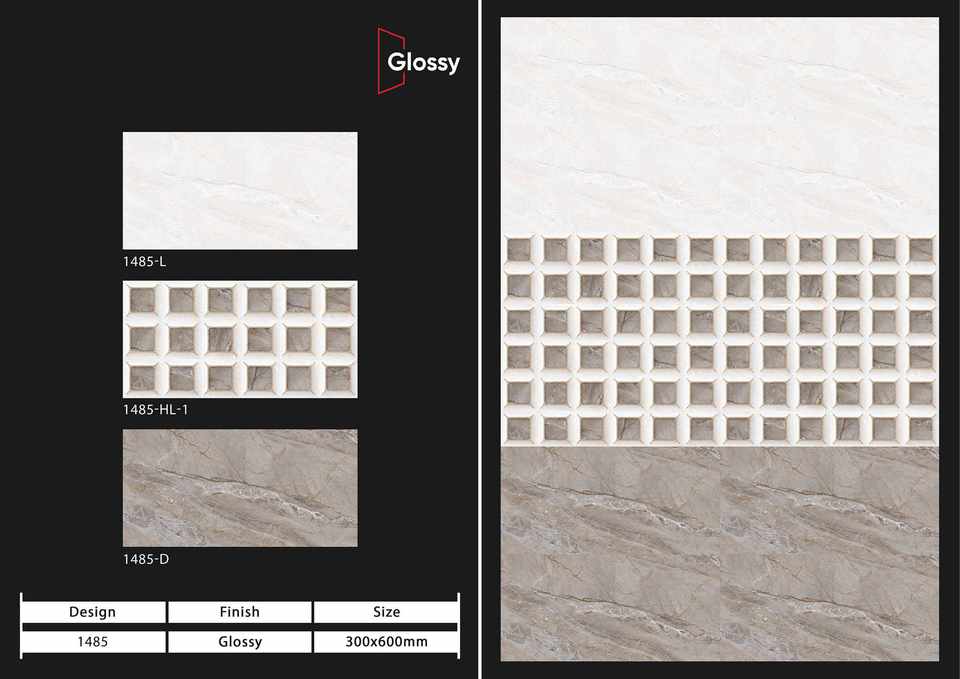Select the "300x600mm" size value cell
Screen dimensions: 960x679
click(x=386, y=642)
